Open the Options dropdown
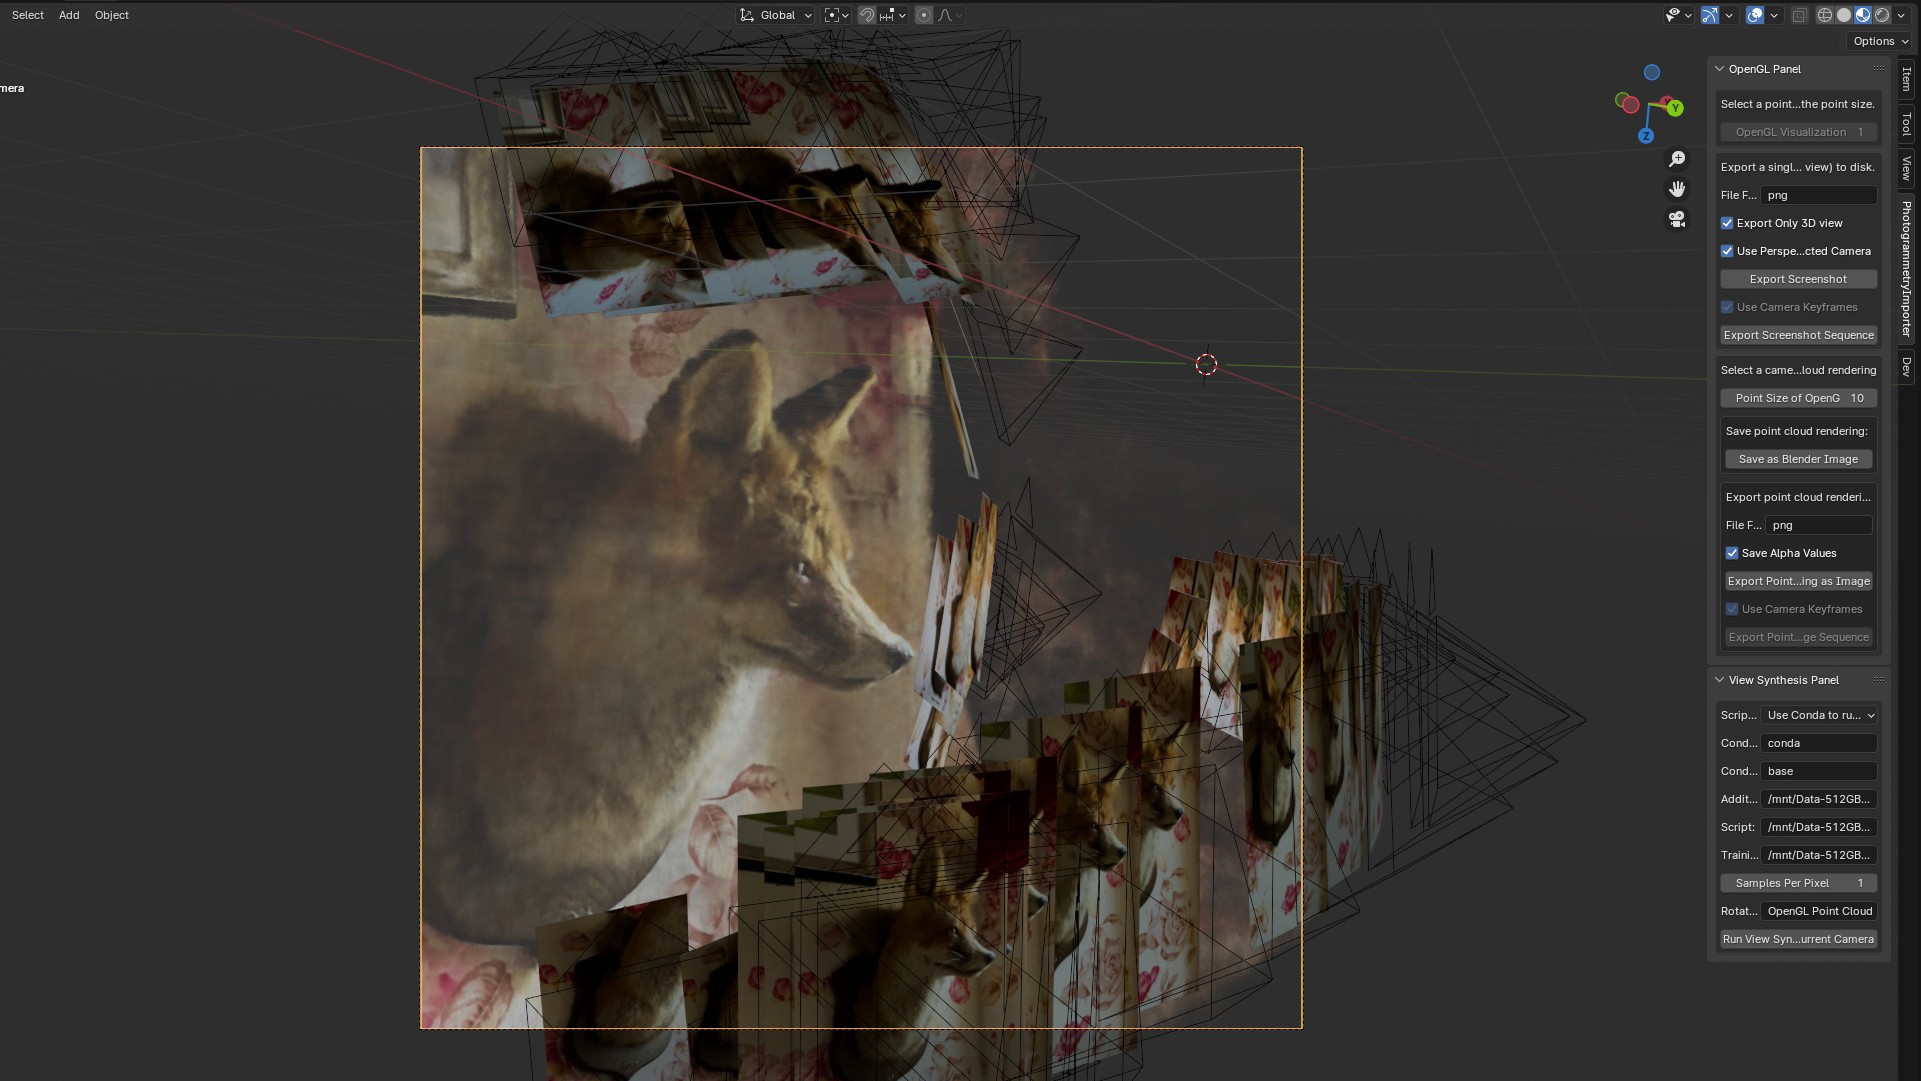This screenshot has height=1081, width=1921. click(1880, 41)
